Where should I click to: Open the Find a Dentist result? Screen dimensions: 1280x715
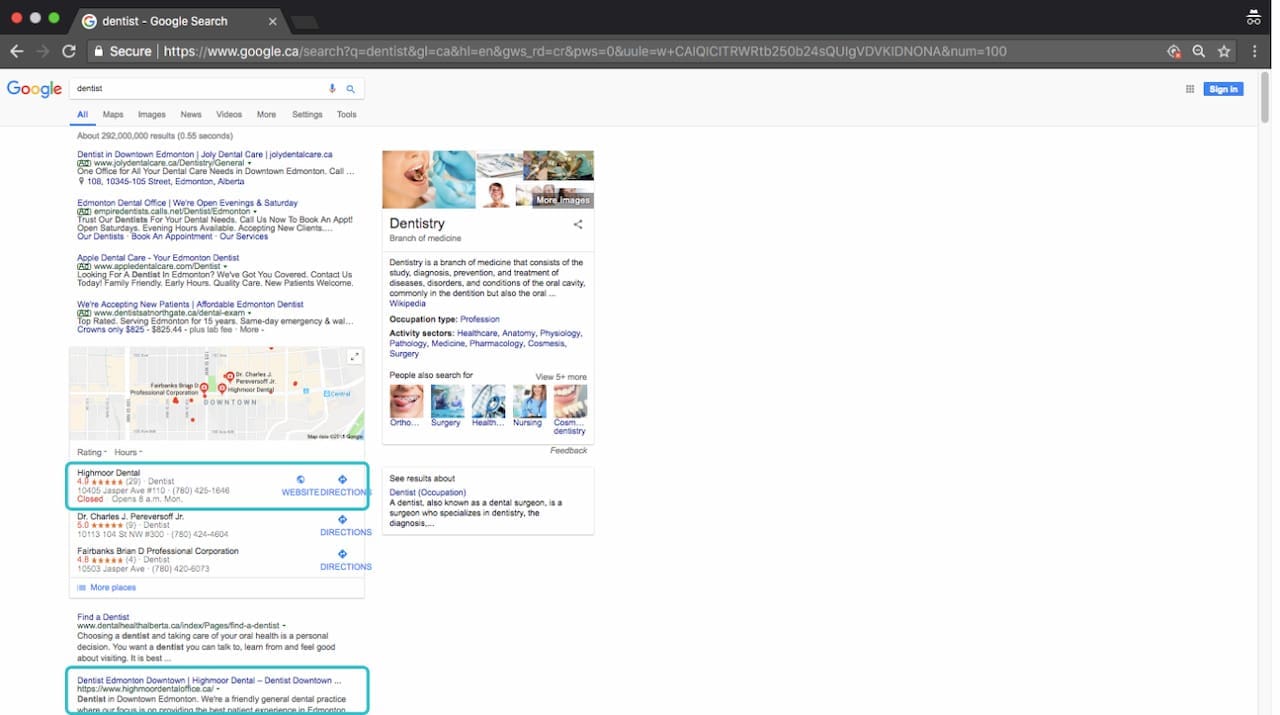(103, 617)
